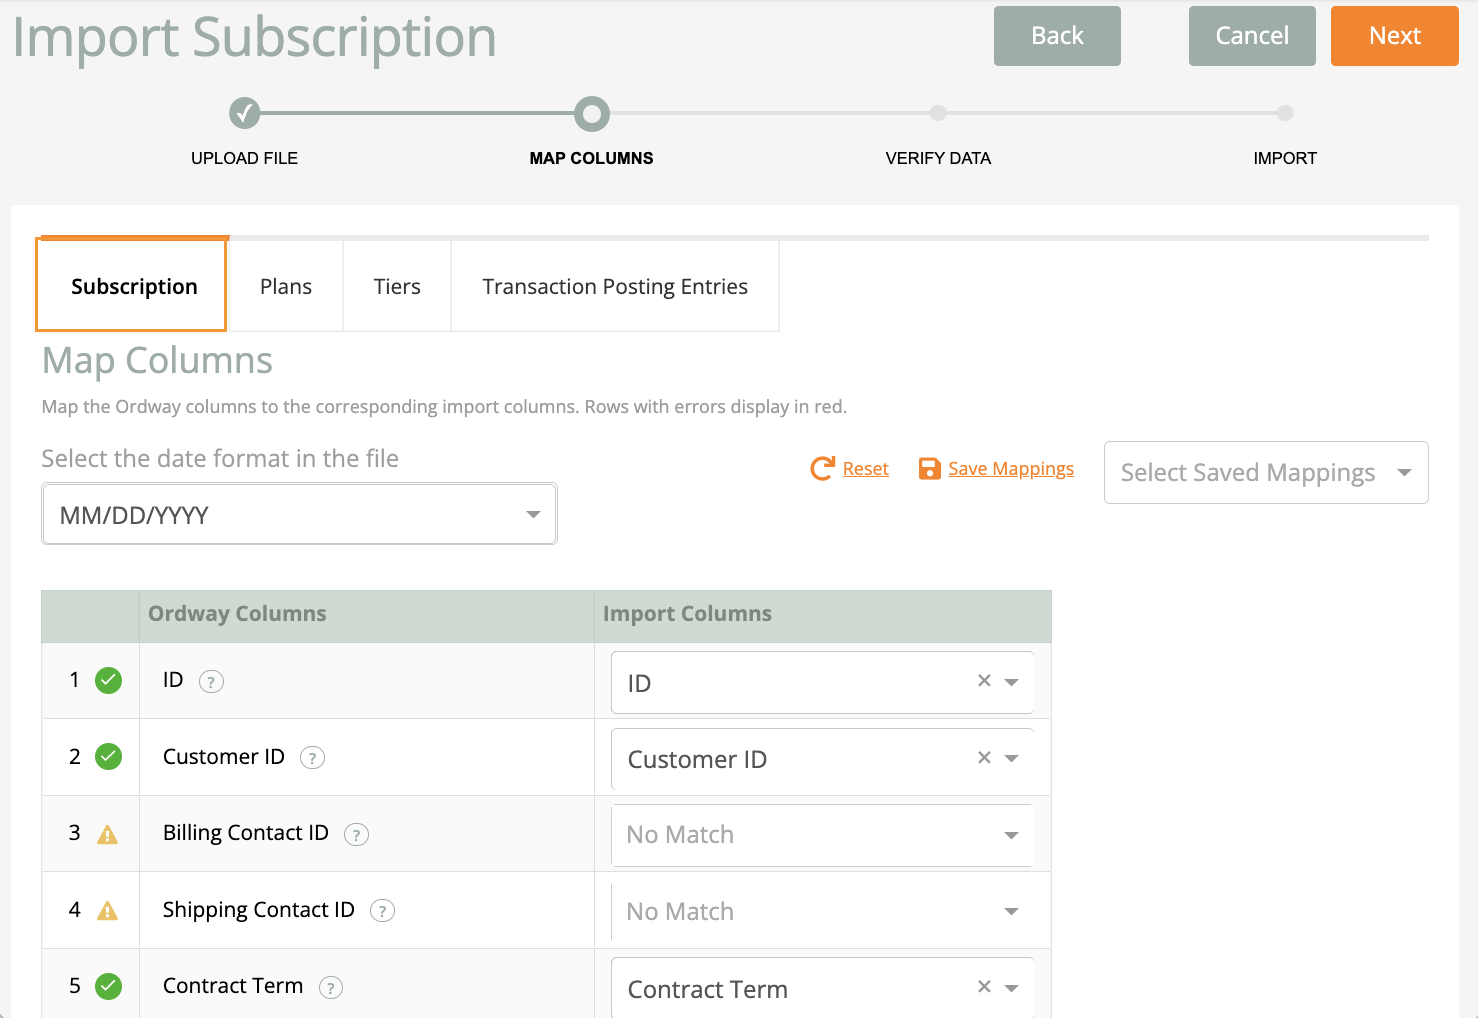The height and width of the screenshot is (1018, 1478).
Task: Click the Billing Contact ID row label
Action: (246, 833)
